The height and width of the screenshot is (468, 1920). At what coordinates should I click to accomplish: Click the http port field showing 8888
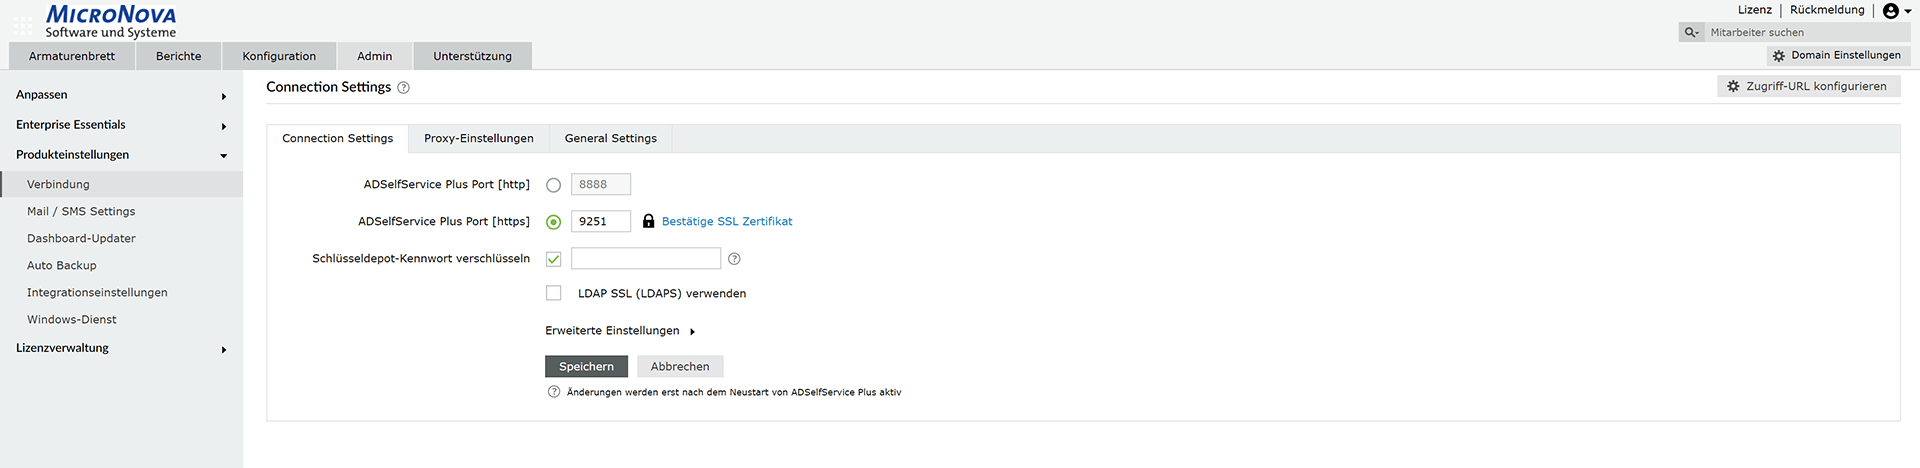(x=601, y=185)
